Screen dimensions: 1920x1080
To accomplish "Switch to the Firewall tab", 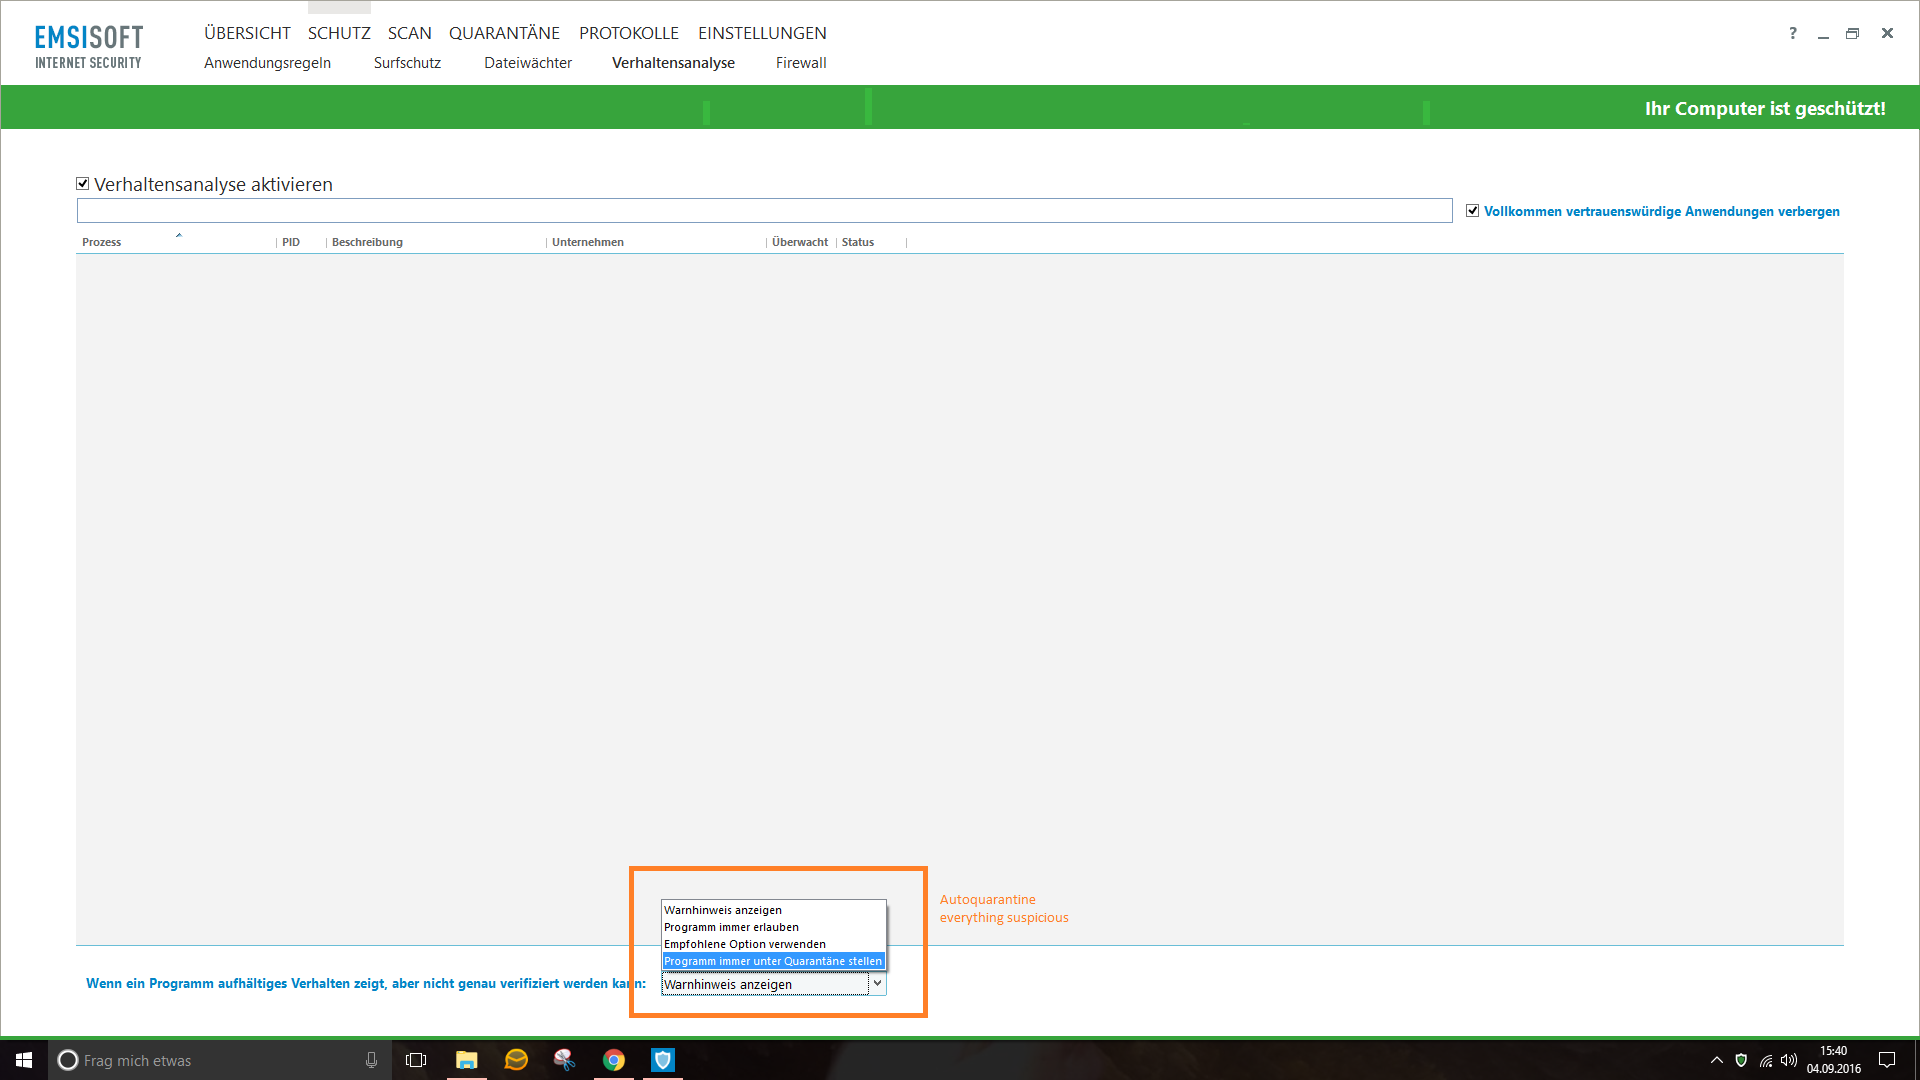I will (x=801, y=63).
